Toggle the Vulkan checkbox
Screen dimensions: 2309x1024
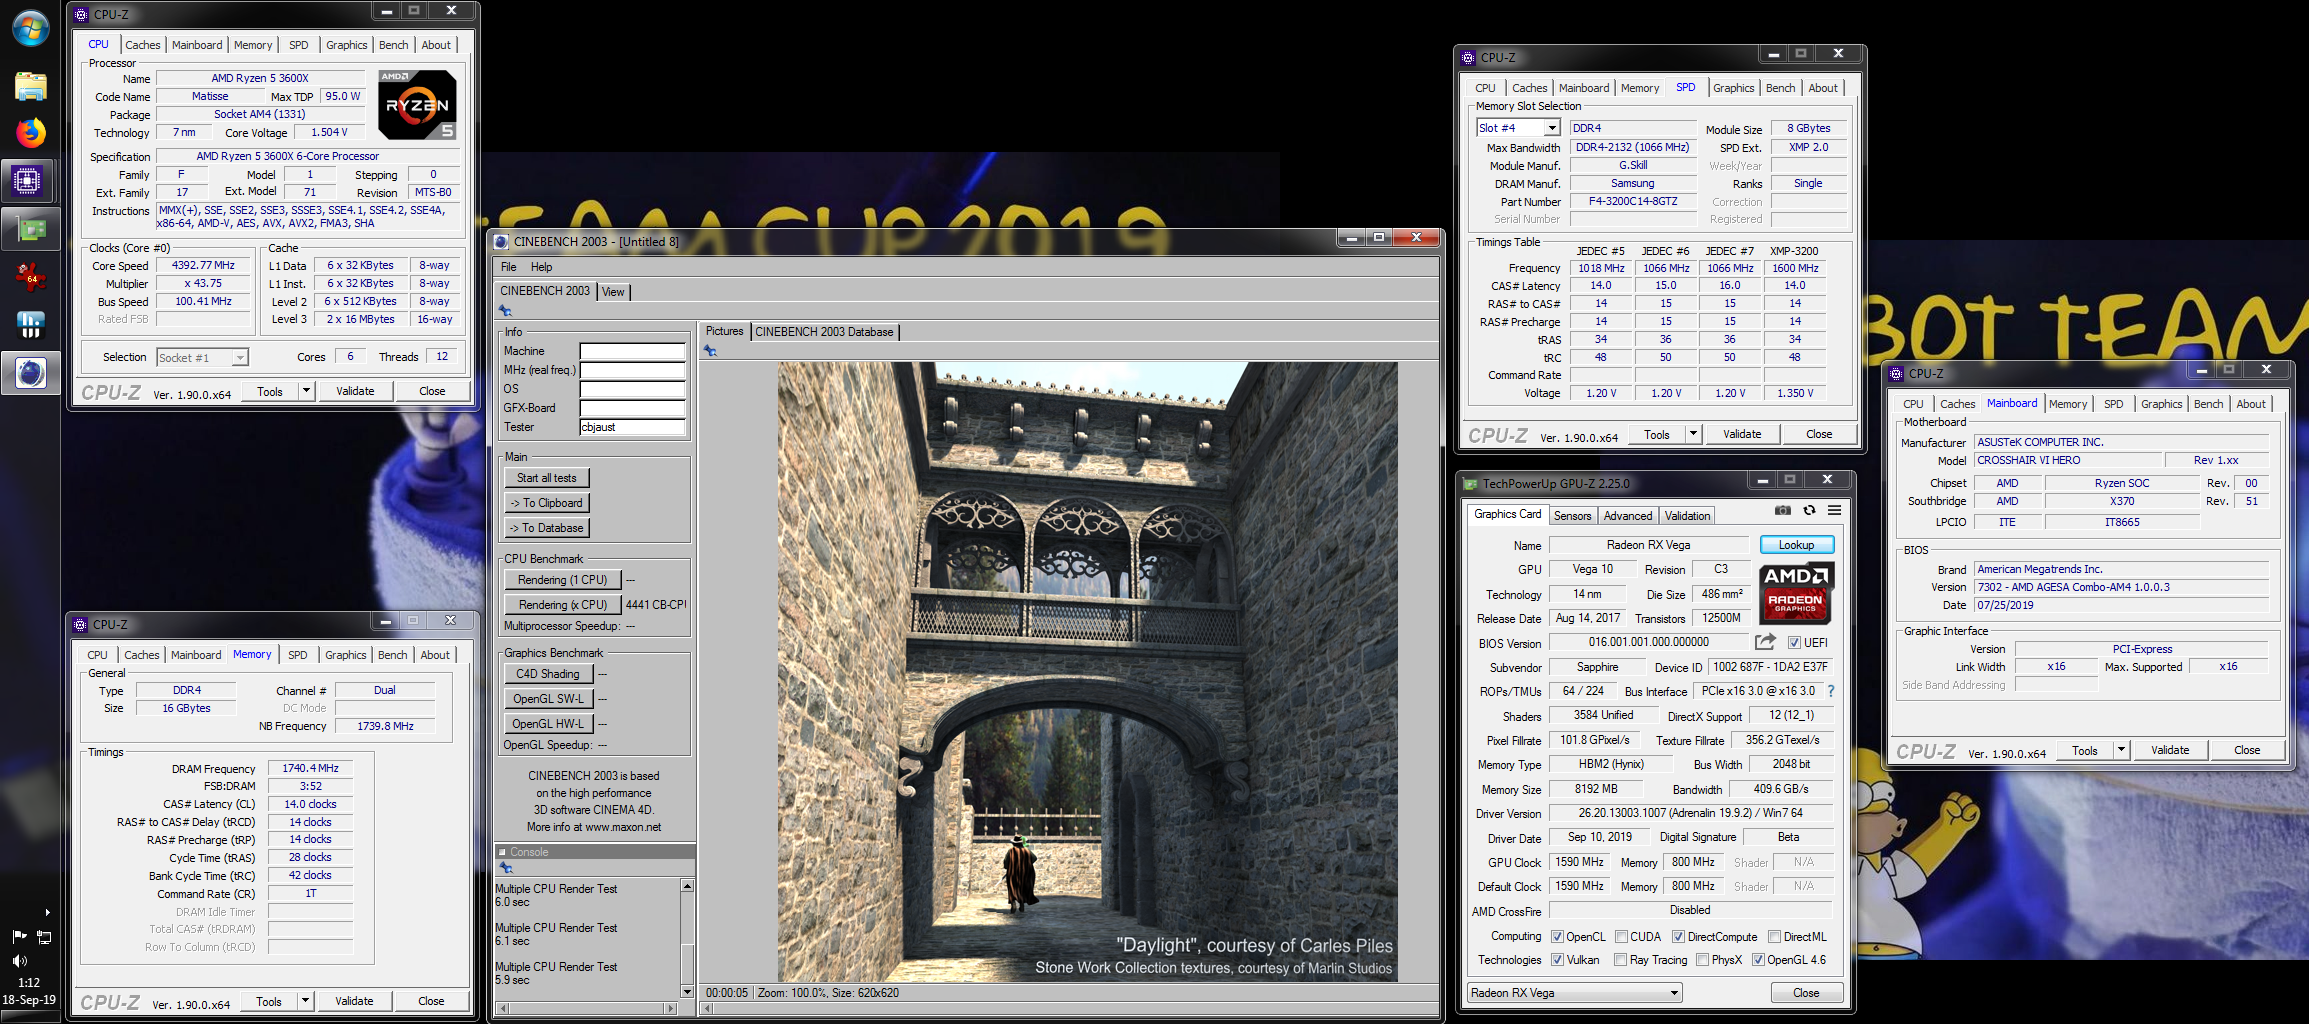(x=1557, y=960)
